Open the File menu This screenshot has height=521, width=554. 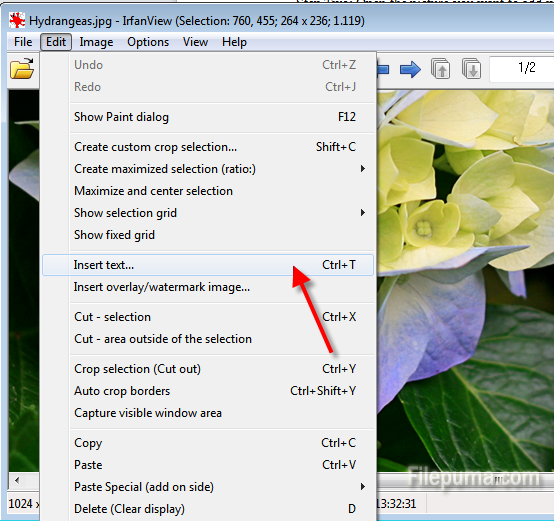point(23,42)
